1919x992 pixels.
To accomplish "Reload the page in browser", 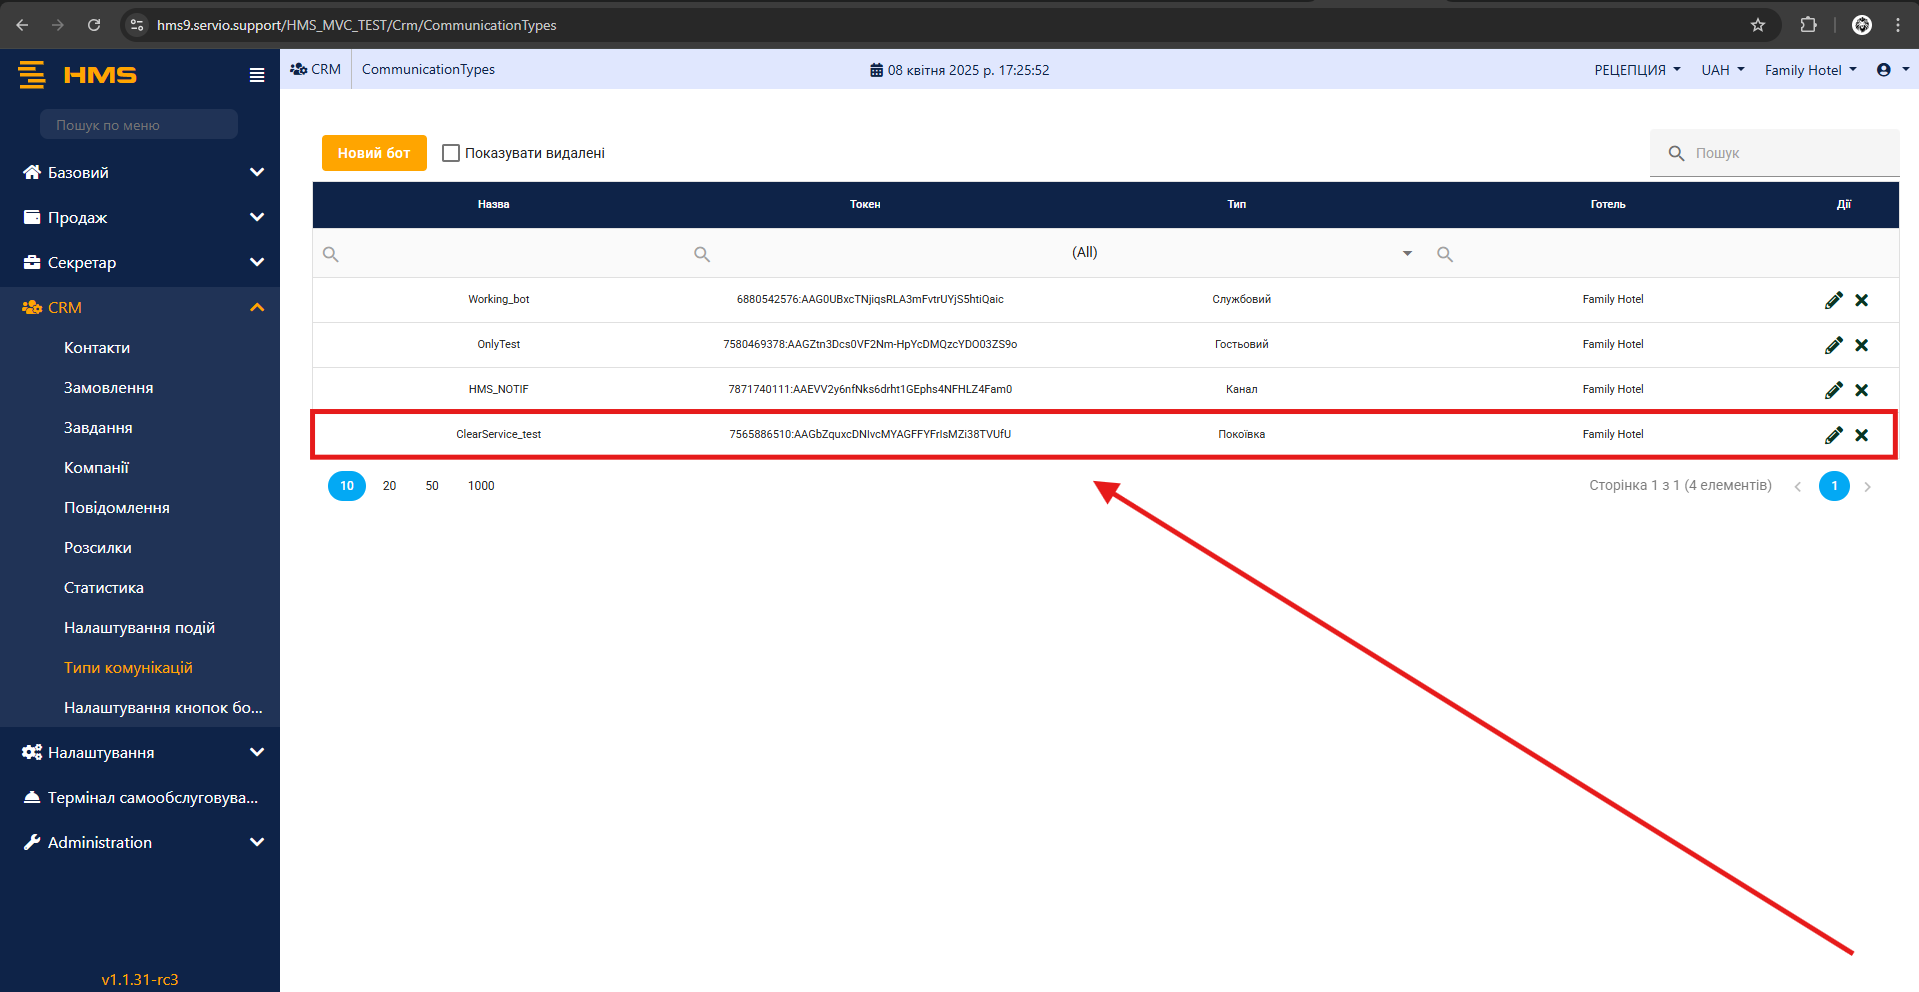I will coord(94,25).
